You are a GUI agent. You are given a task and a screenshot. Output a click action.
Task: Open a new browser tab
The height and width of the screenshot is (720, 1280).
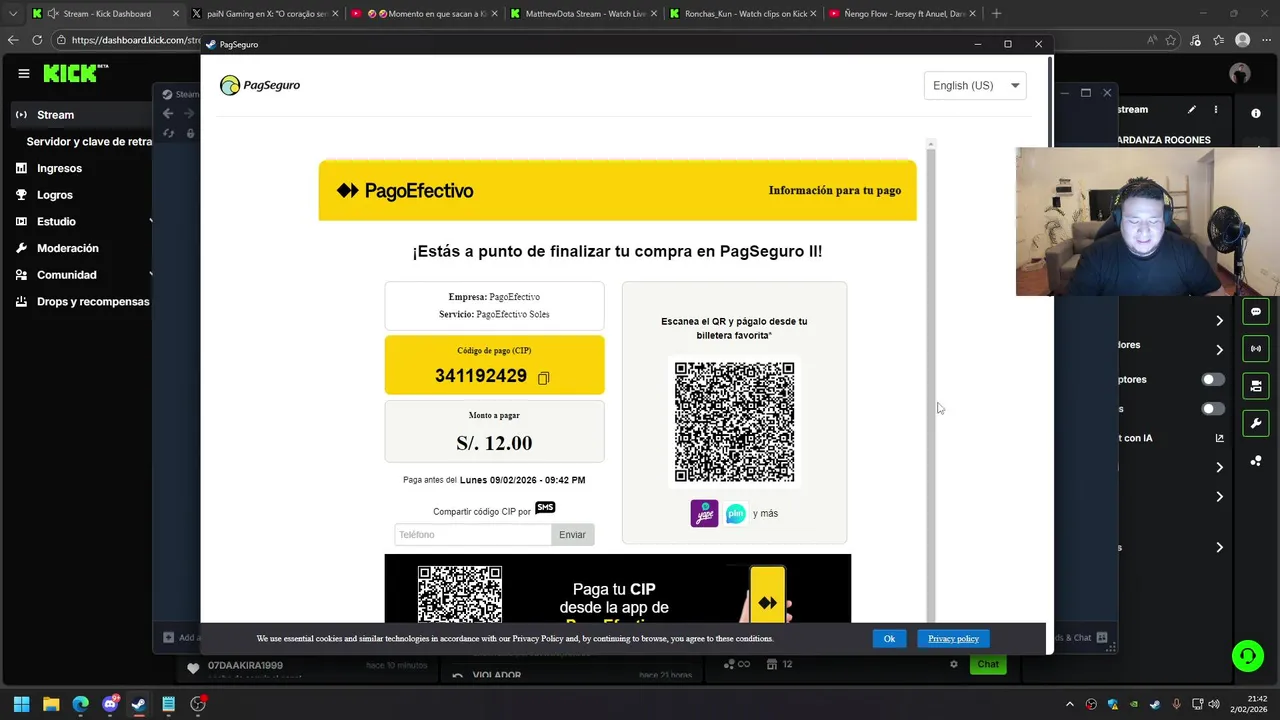pyautogui.click(x=996, y=14)
